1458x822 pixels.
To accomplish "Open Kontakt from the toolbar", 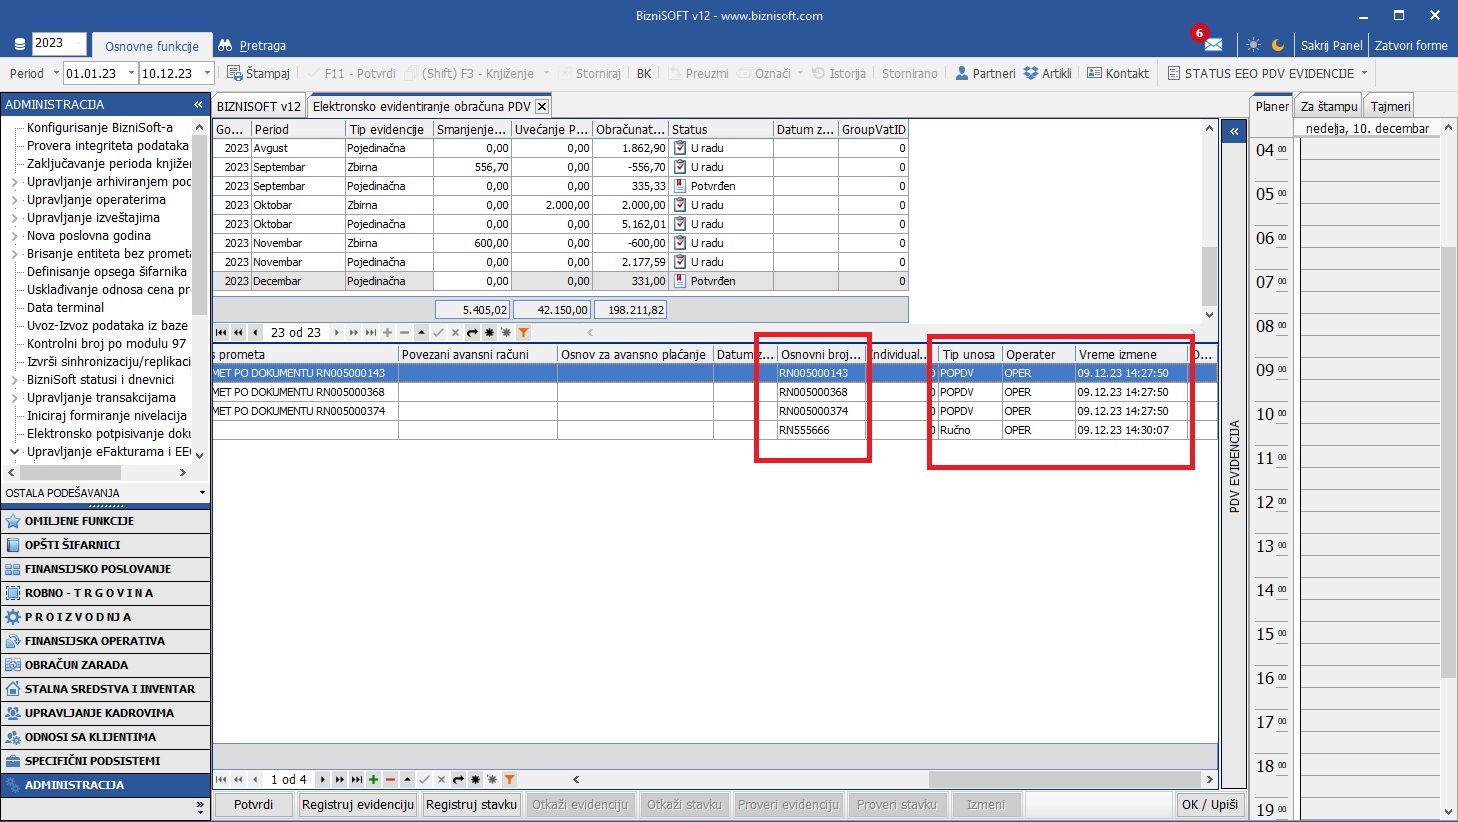I will [1118, 73].
